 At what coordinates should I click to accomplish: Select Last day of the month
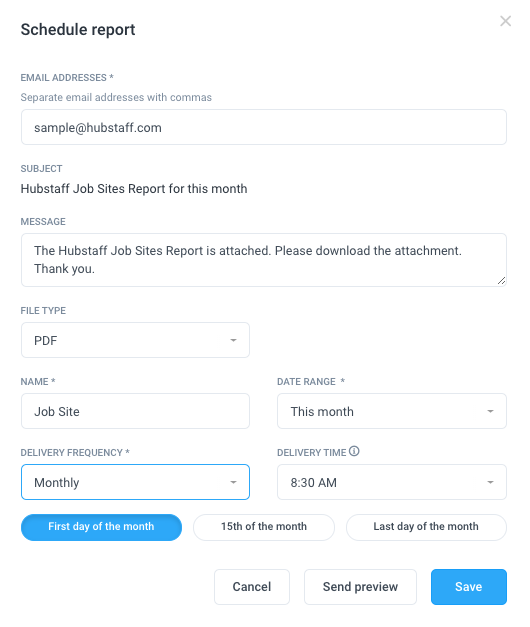click(426, 527)
